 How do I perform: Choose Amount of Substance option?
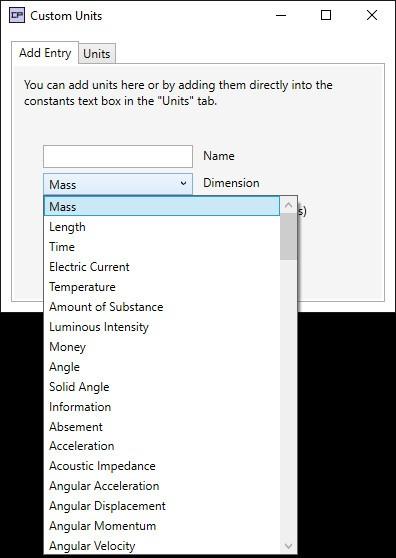[x=162, y=307]
